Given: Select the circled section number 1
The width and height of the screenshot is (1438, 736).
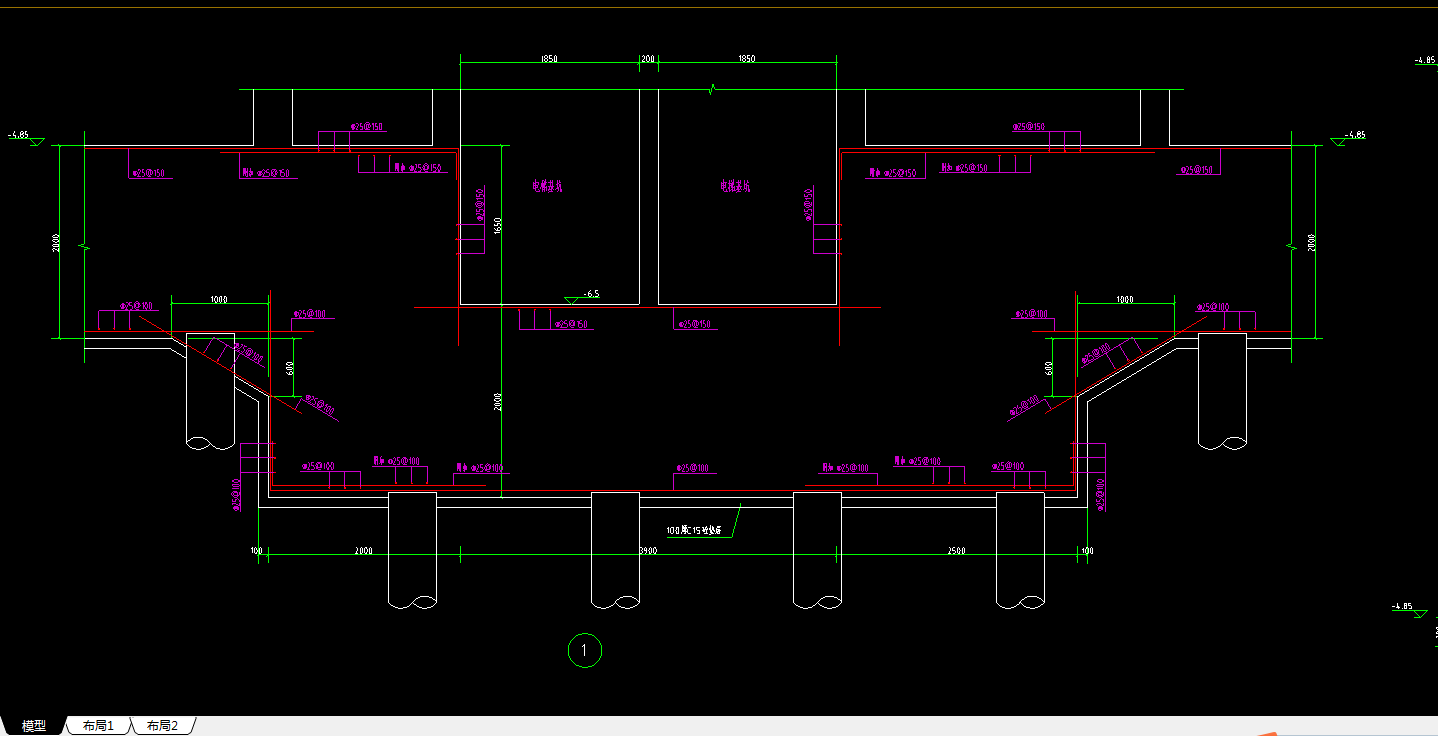Looking at the screenshot, I should 585,651.
